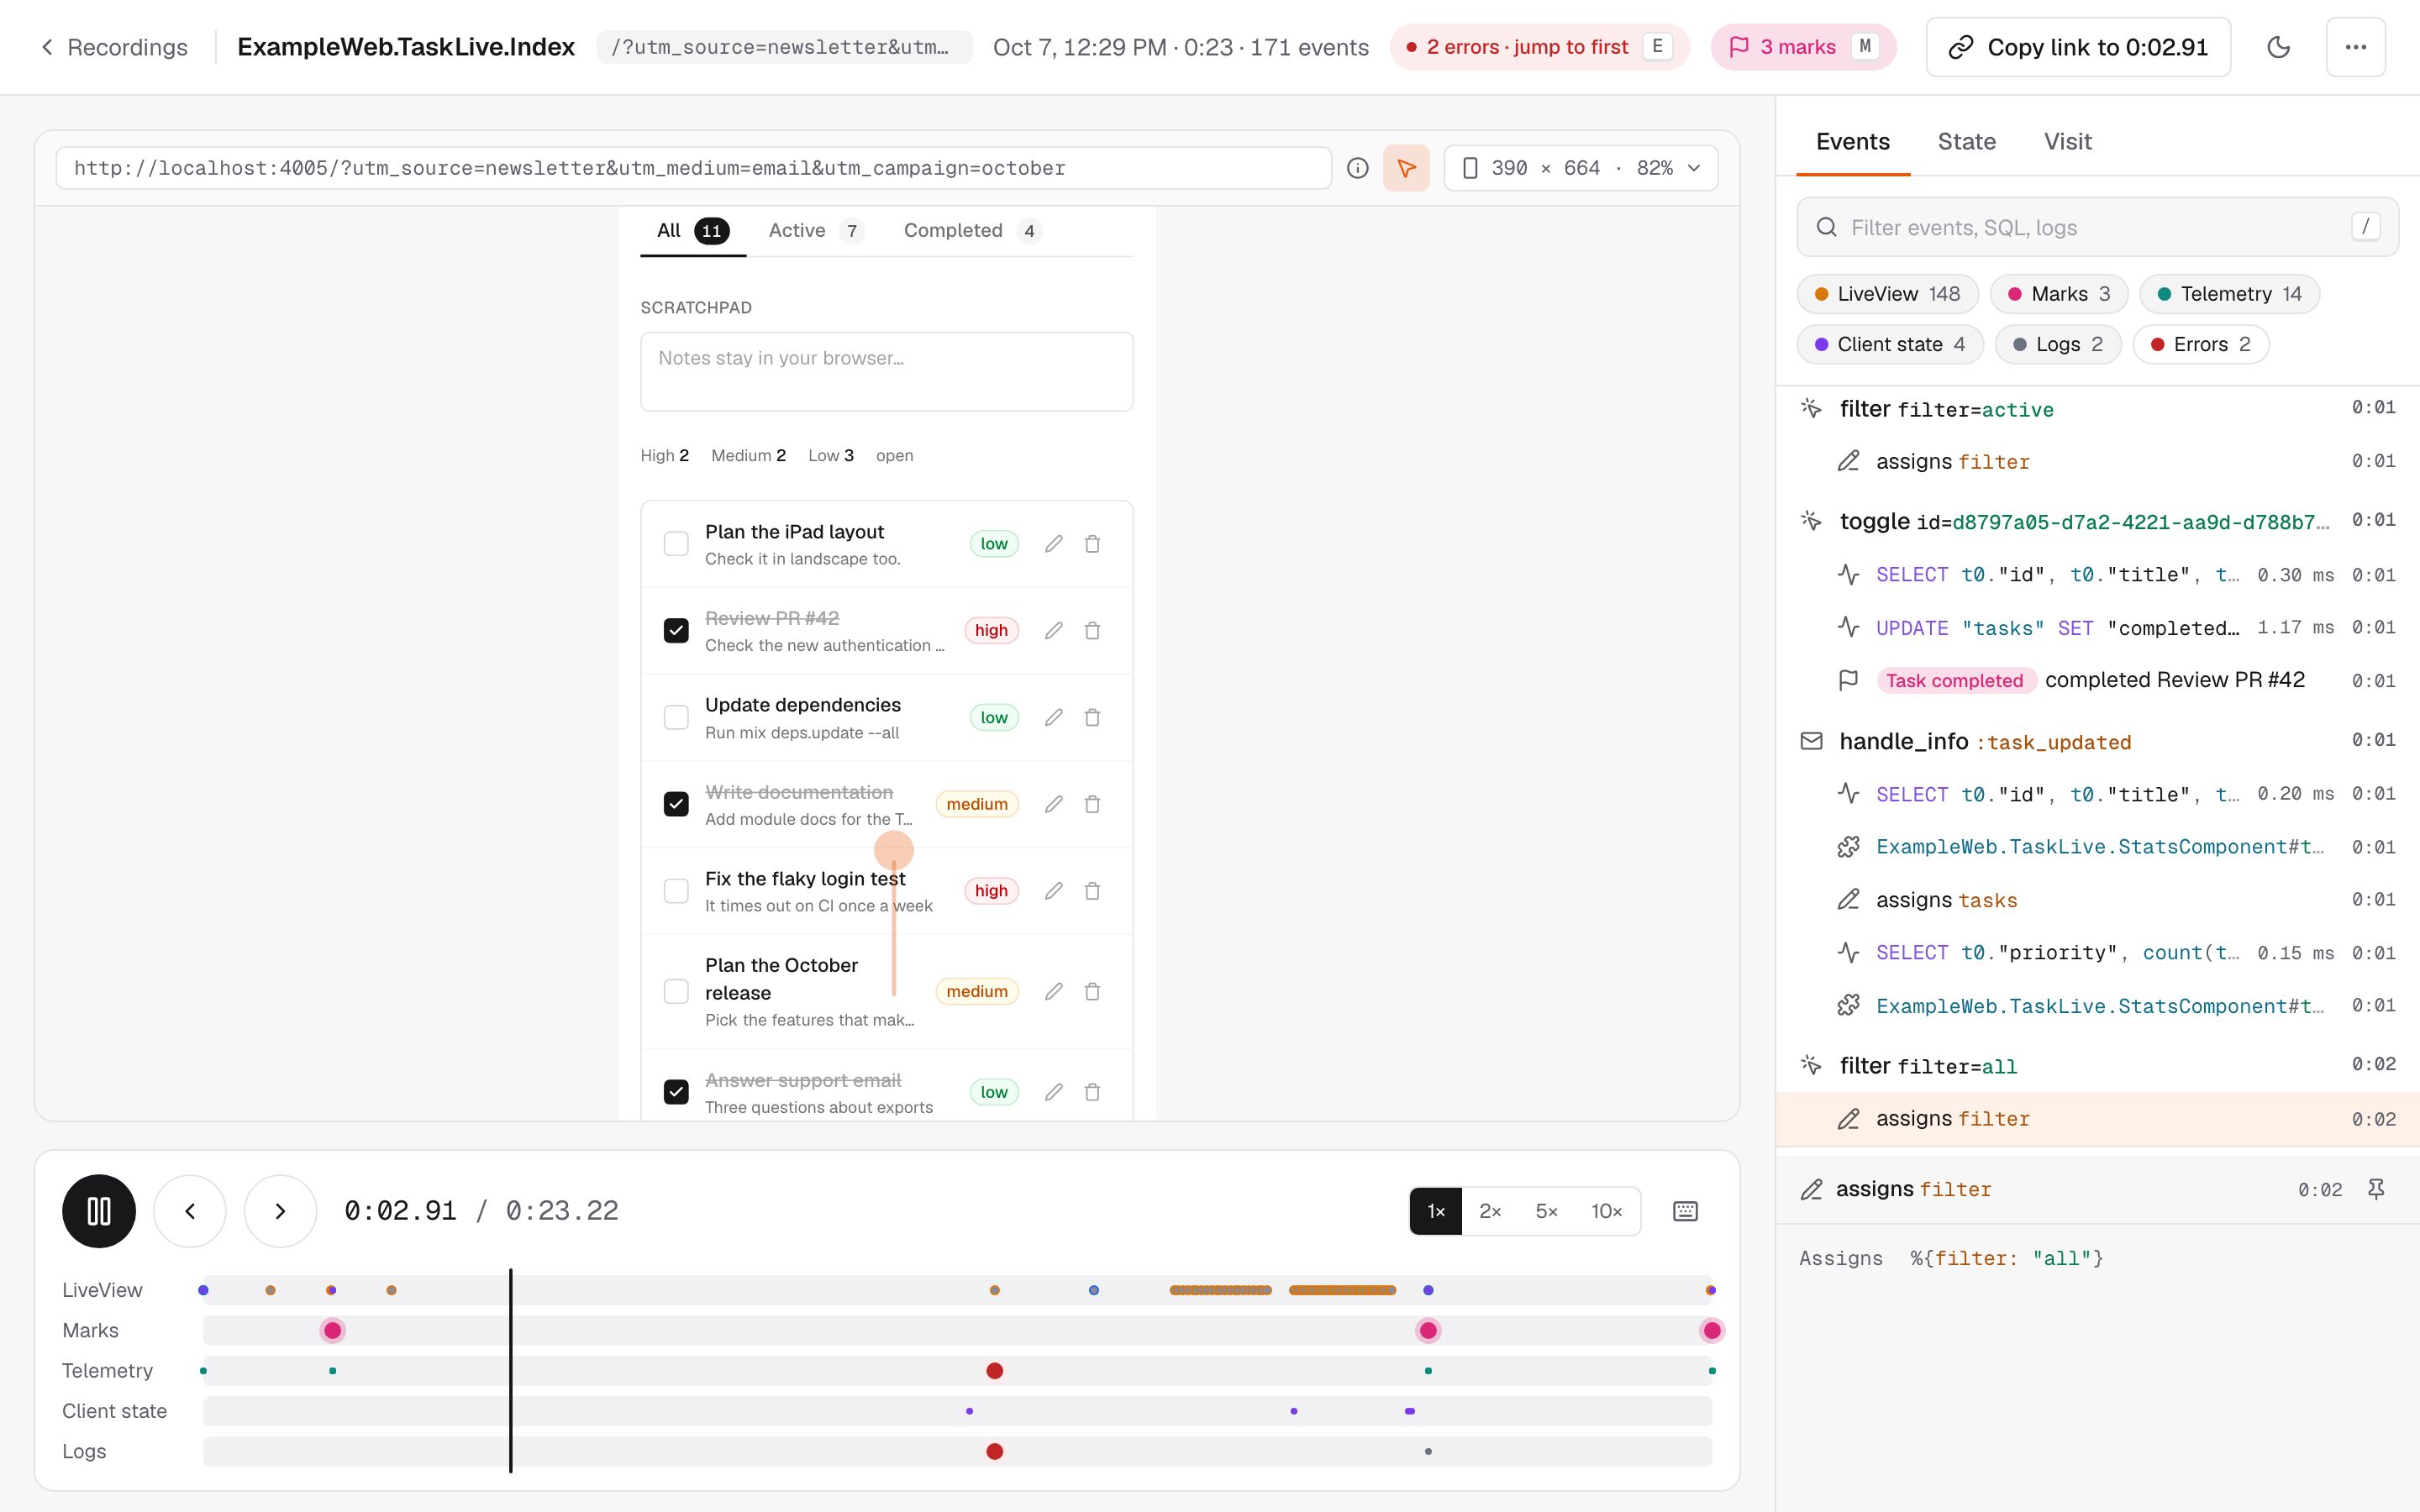This screenshot has width=2420, height=1512.
Task: Delete the Plan the October release task
Action: click(x=1093, y=992)
